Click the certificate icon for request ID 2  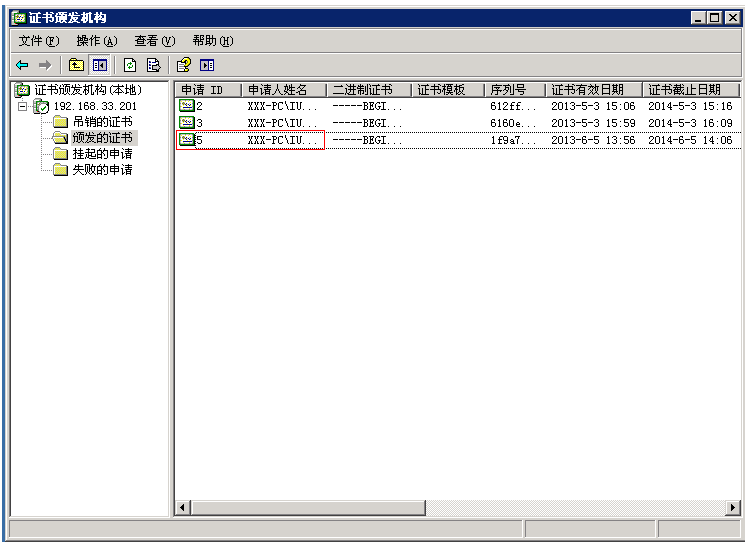[x=186, y=106]
